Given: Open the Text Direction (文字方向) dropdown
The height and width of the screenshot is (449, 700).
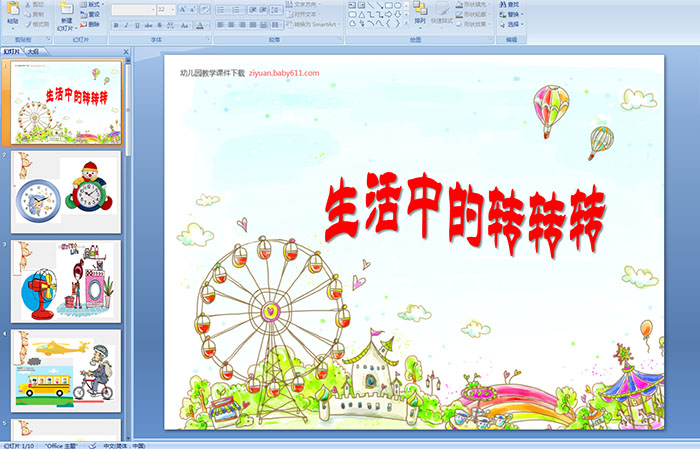Looking at the screenshot, I should pos(304,4).
